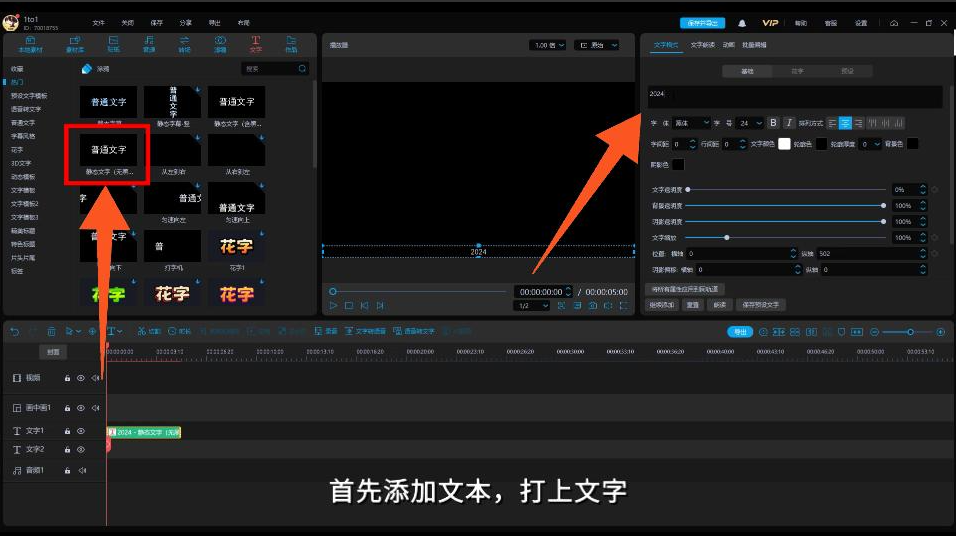Open the preview quality 1/2 dropdown
The height and width of the screenshot is (536, 956).
pos(531,306)
